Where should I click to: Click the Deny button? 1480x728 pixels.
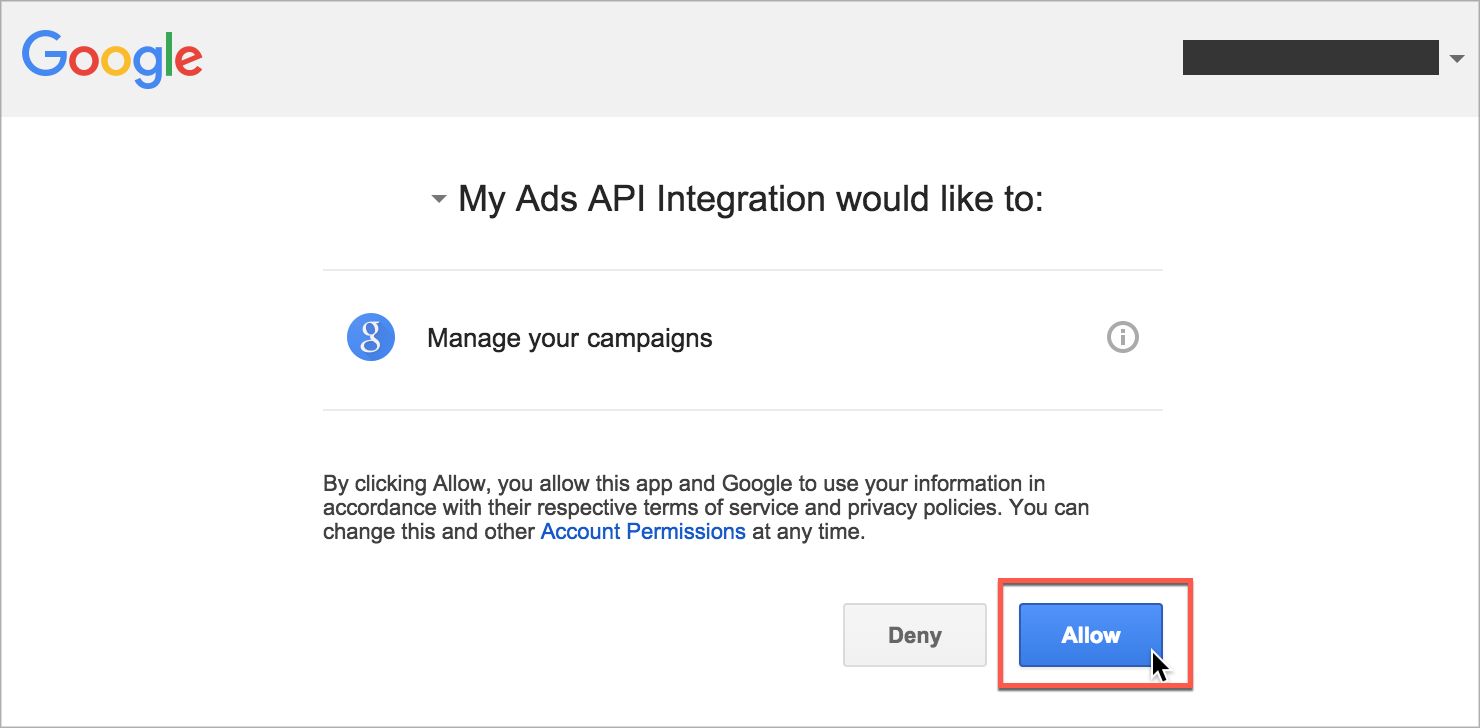pyautogui.click(x=915, y=635)
